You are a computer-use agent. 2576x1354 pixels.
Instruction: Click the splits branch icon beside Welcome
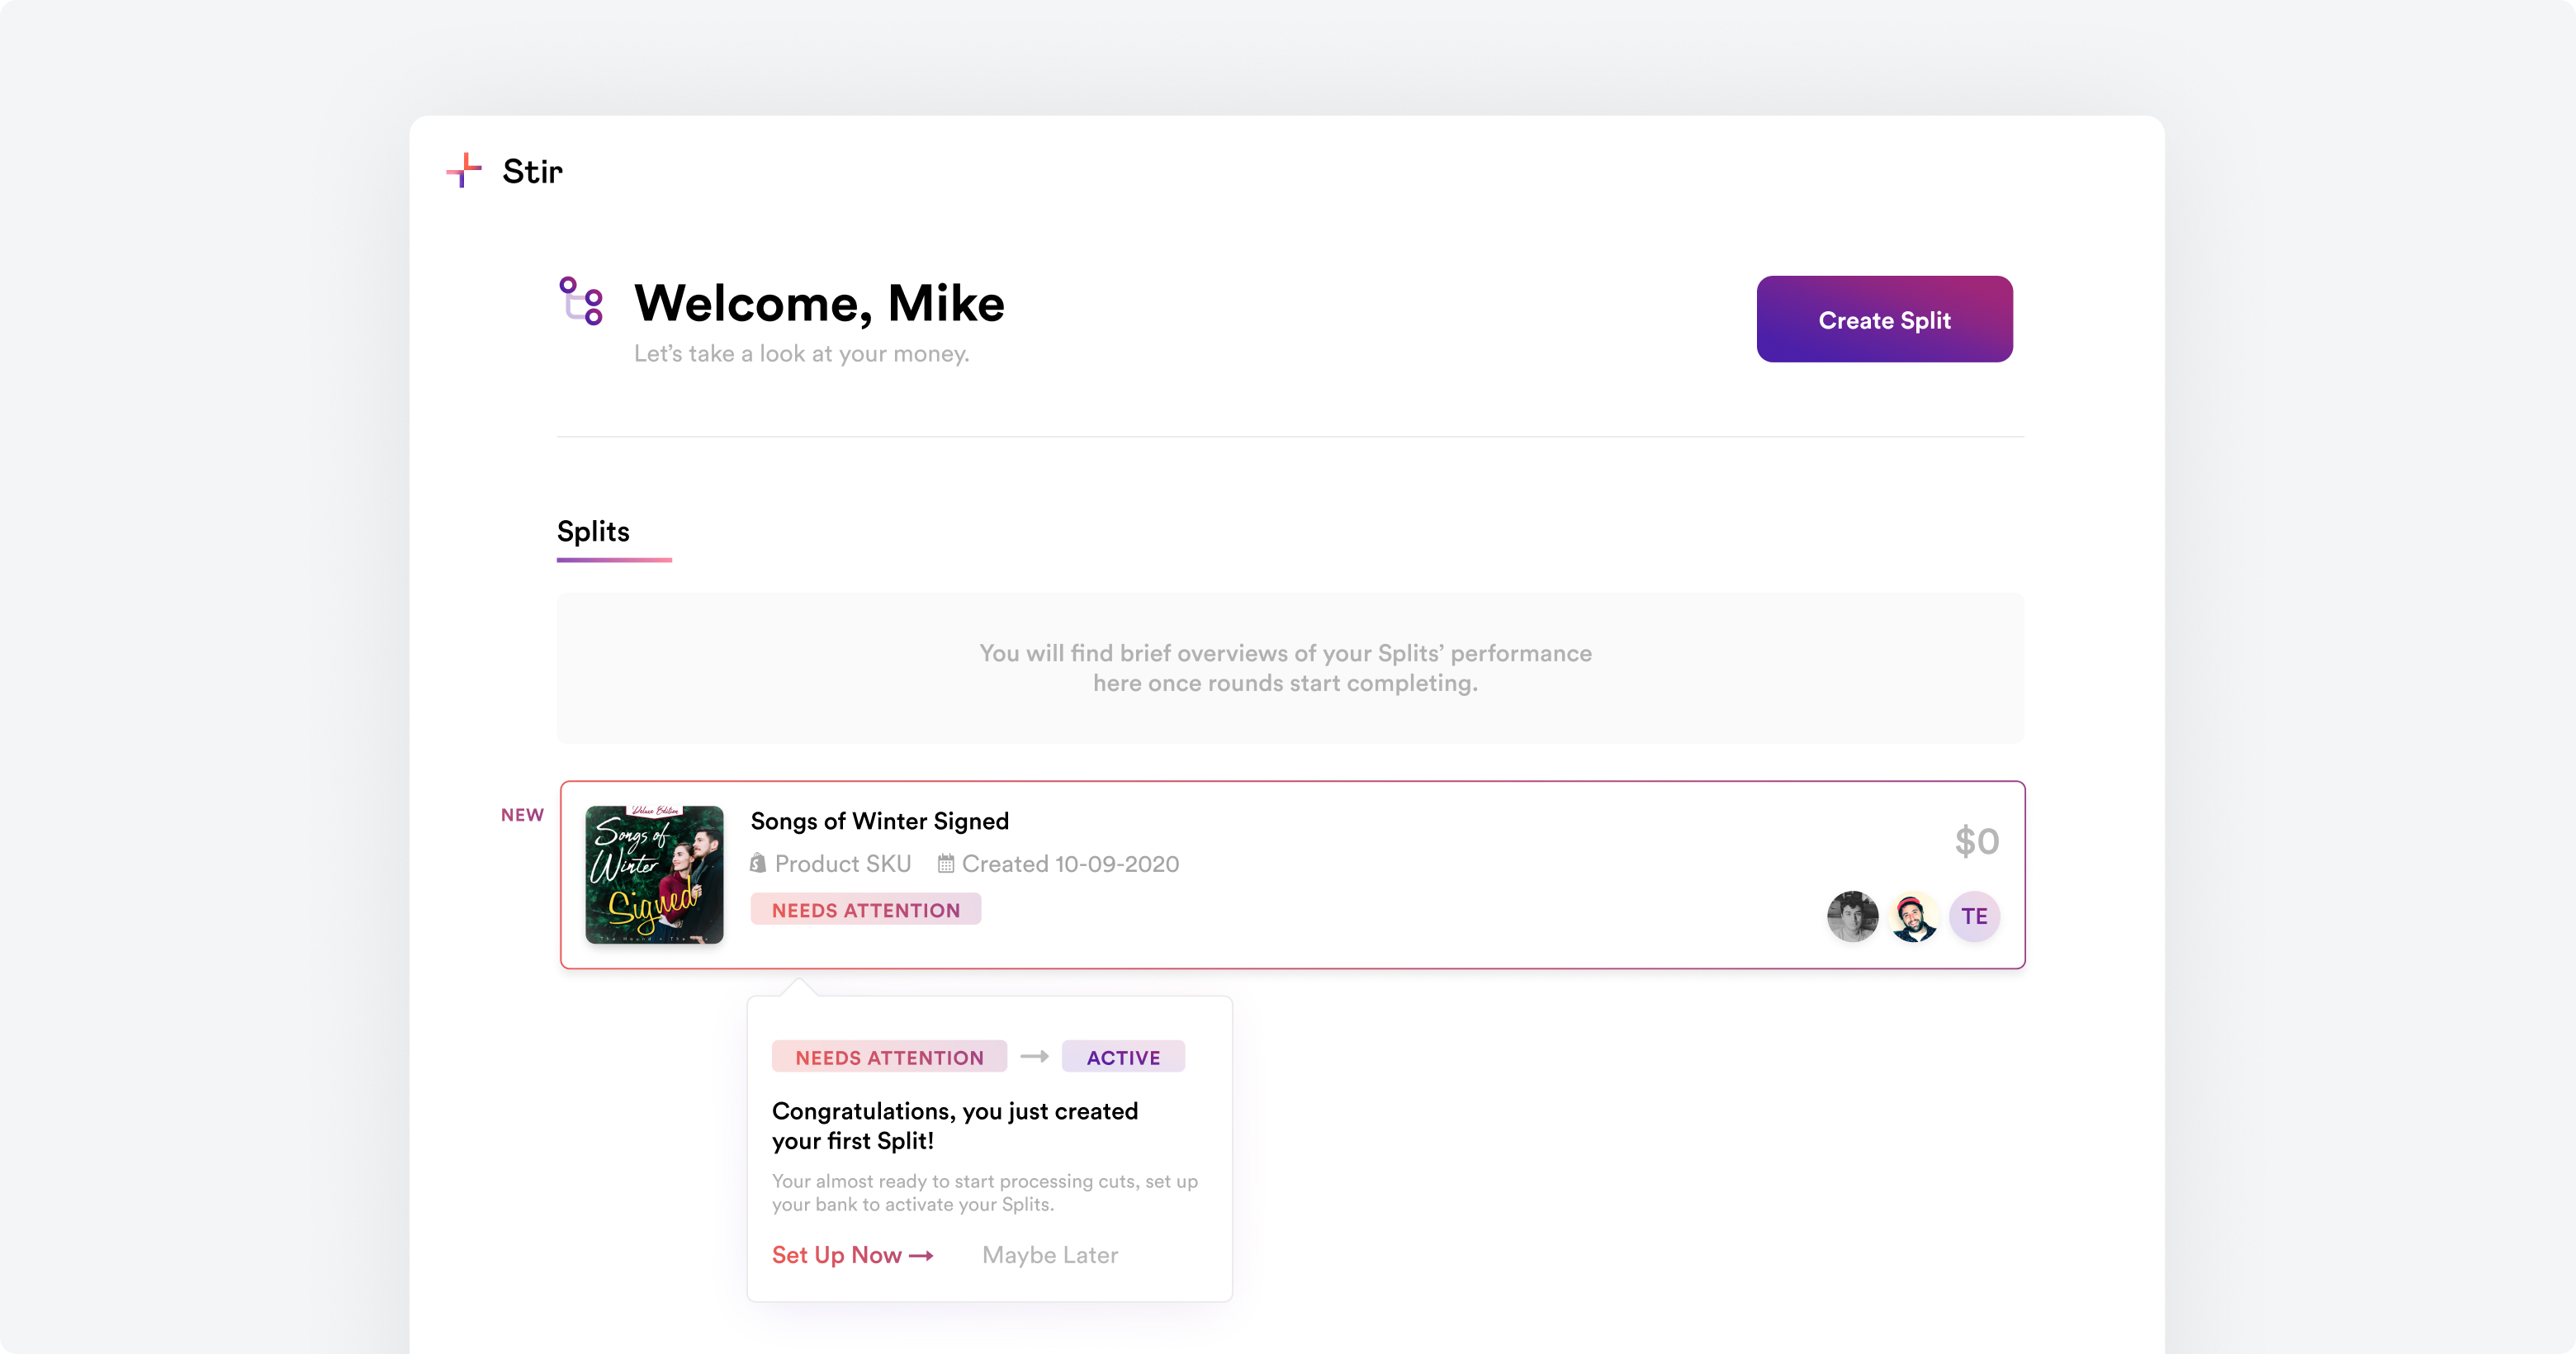(581, 301)
